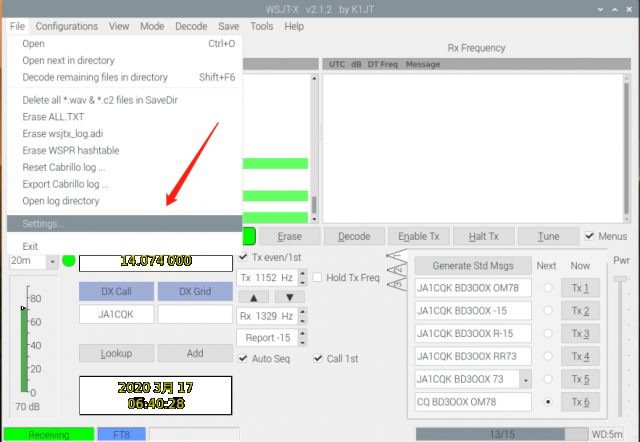Click the Decode button

click(354, 236)
